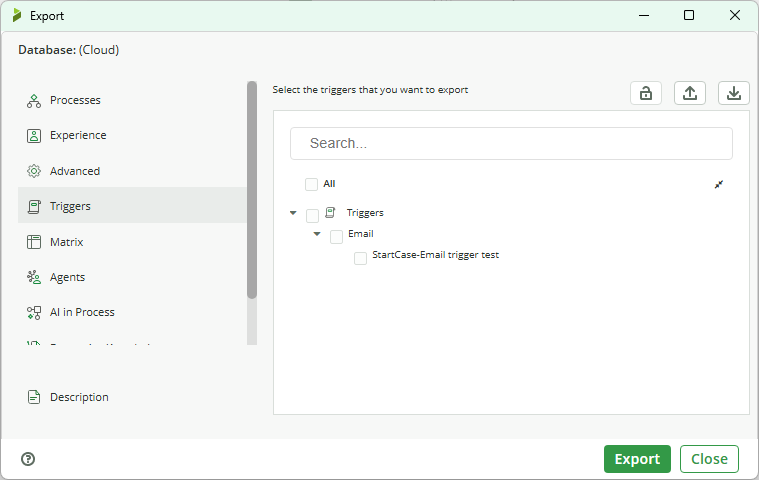The image size is (759, 480).
Task: Click the AI in Process icon
Action: [34, 313]
